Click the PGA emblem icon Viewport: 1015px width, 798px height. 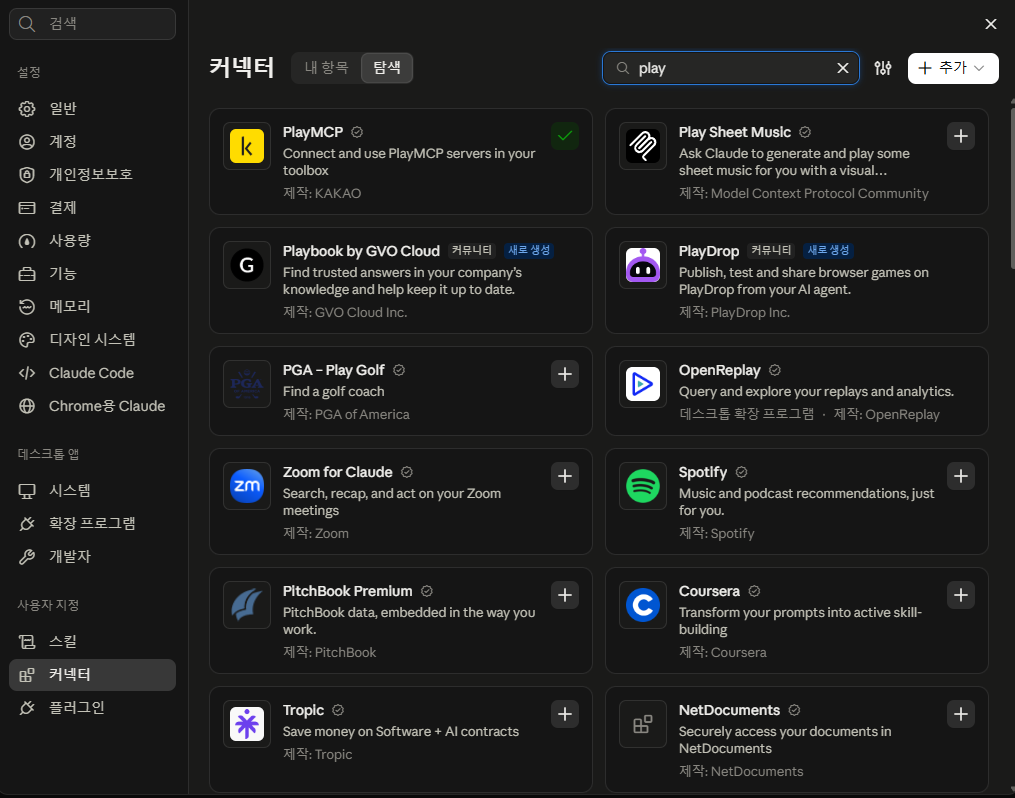tap(247, 384)
